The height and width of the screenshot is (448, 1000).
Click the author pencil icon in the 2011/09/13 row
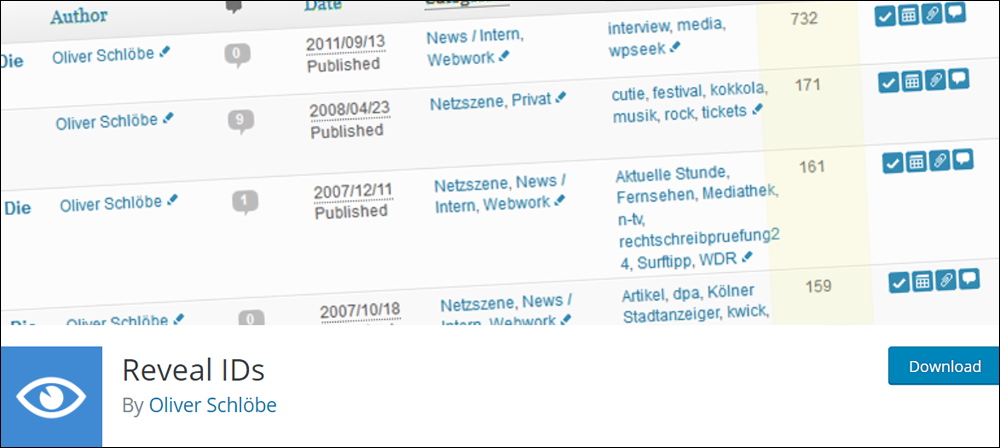coord(165,53)
